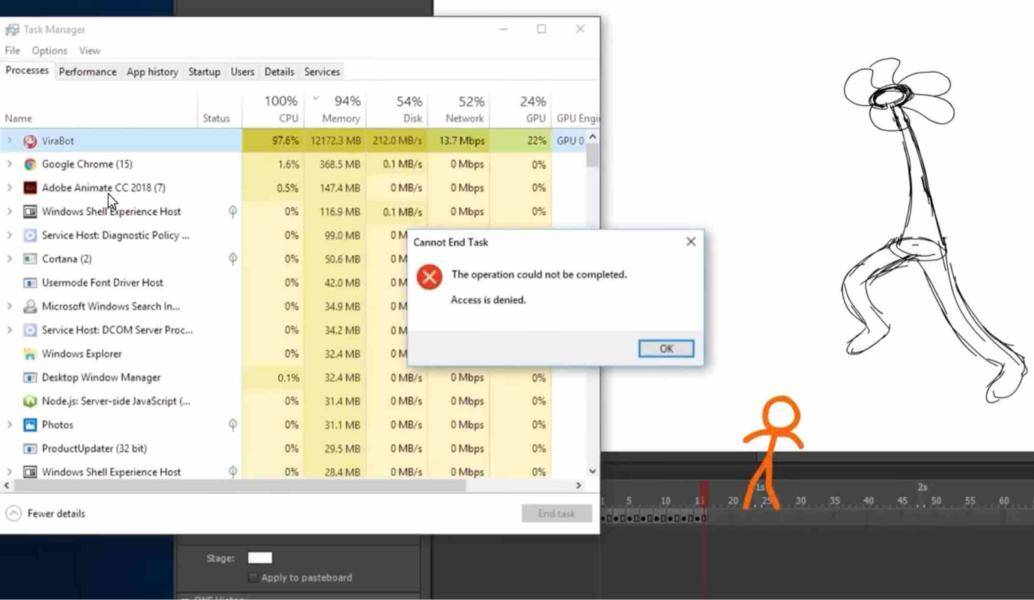The height and width of the screenshot is (600, 1034).
Task: Click the Service Host: Diagnostic Policy icon
Action: click(x=30, y=235)
